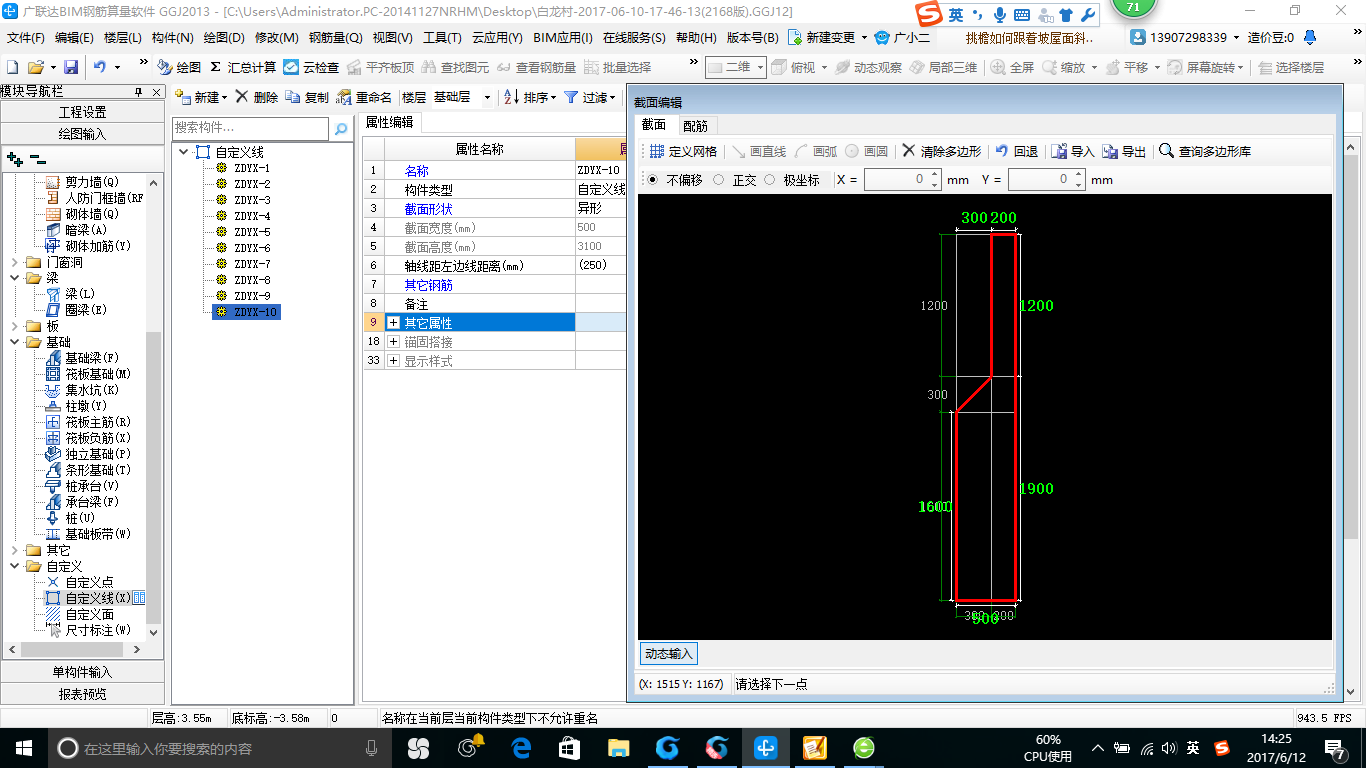Image resolution: width=1366 pixels, height=768 pixels.
Task: Click the 广小二 assistant button
Action: pos(902,38)
